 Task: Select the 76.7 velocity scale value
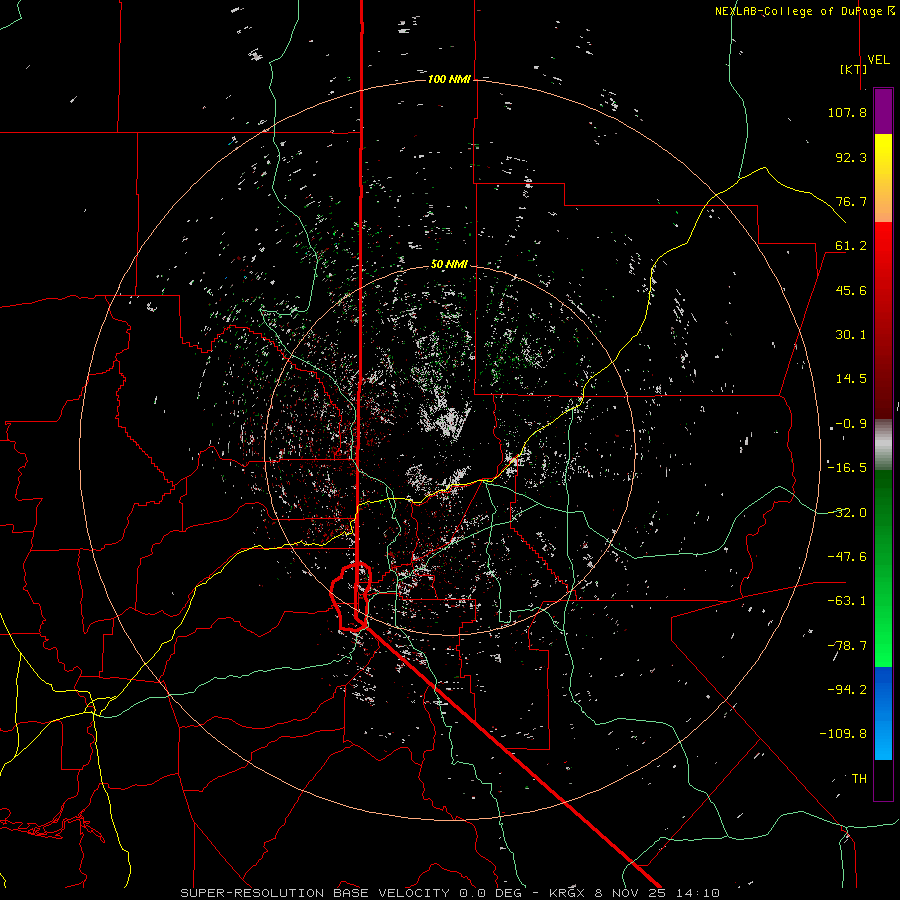(851, 201)
